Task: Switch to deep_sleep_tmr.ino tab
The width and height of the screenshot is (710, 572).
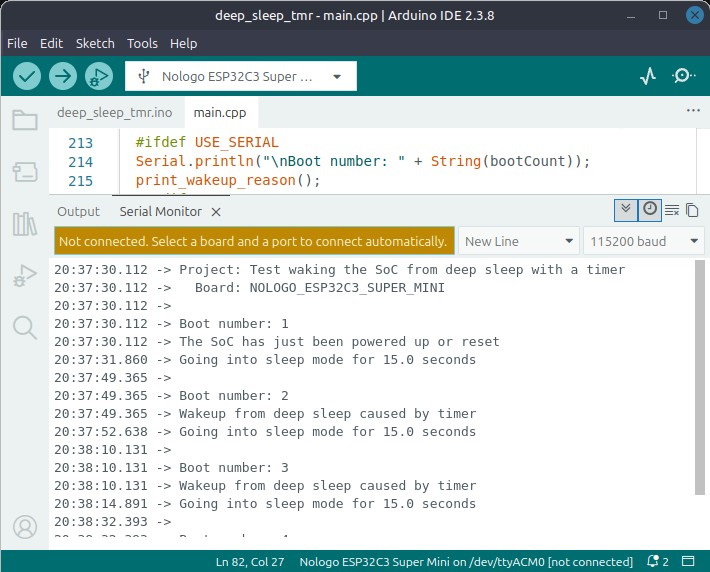Action: tap(115, 112)
